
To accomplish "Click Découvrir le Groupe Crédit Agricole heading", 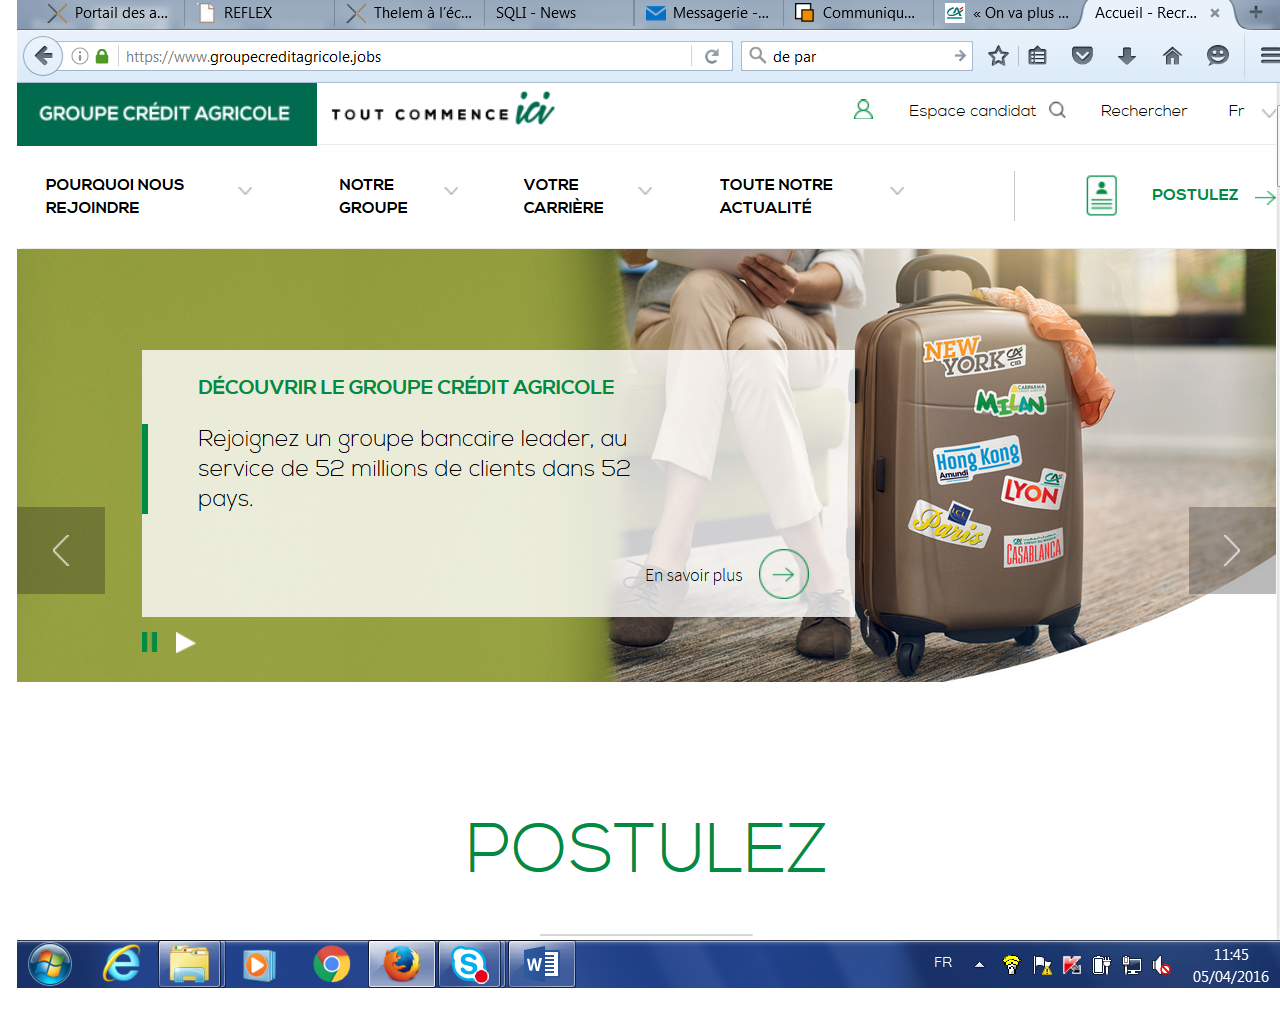I will tap(406, 387).
